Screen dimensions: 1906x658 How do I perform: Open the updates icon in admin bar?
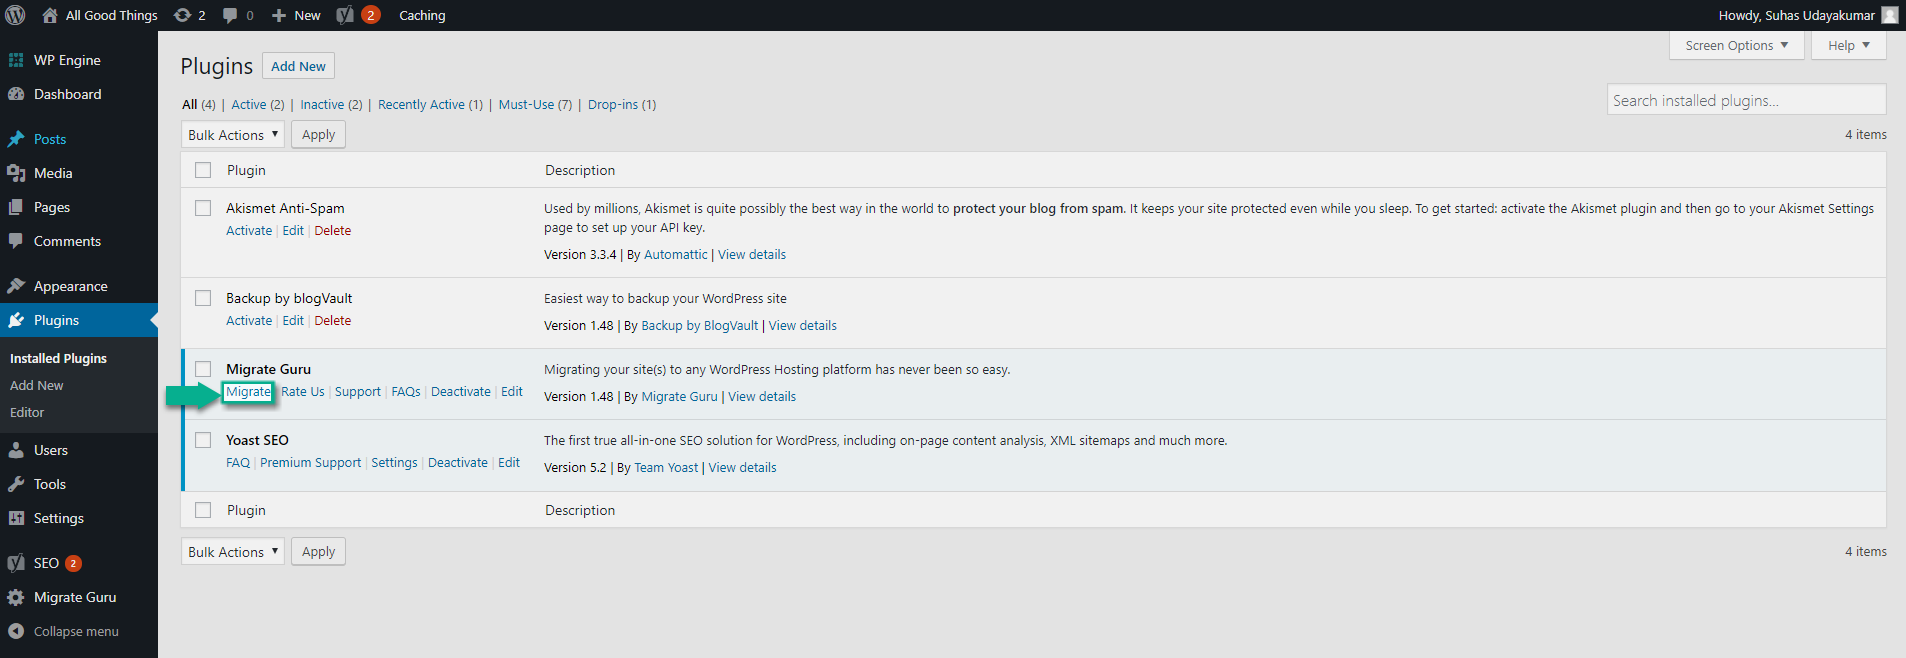click(182, 15)
